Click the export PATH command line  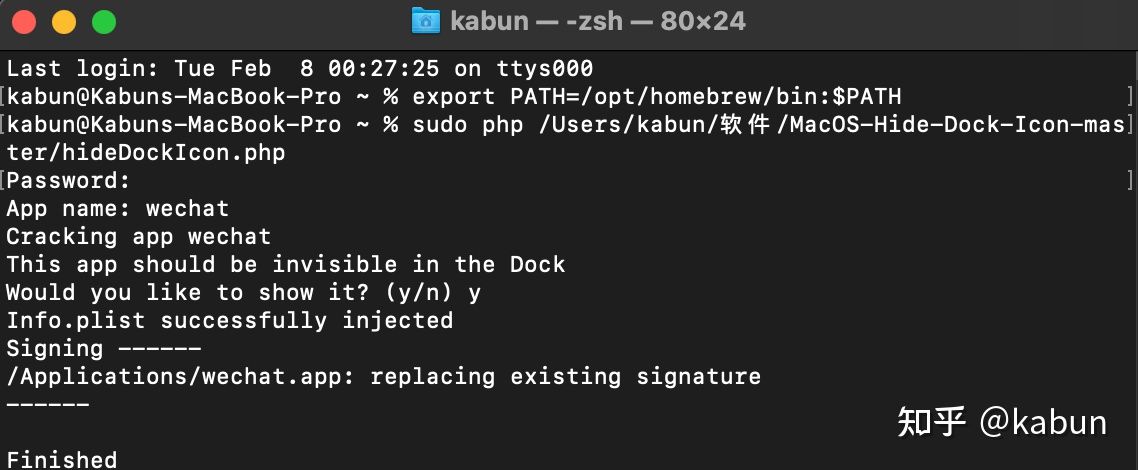656,97
